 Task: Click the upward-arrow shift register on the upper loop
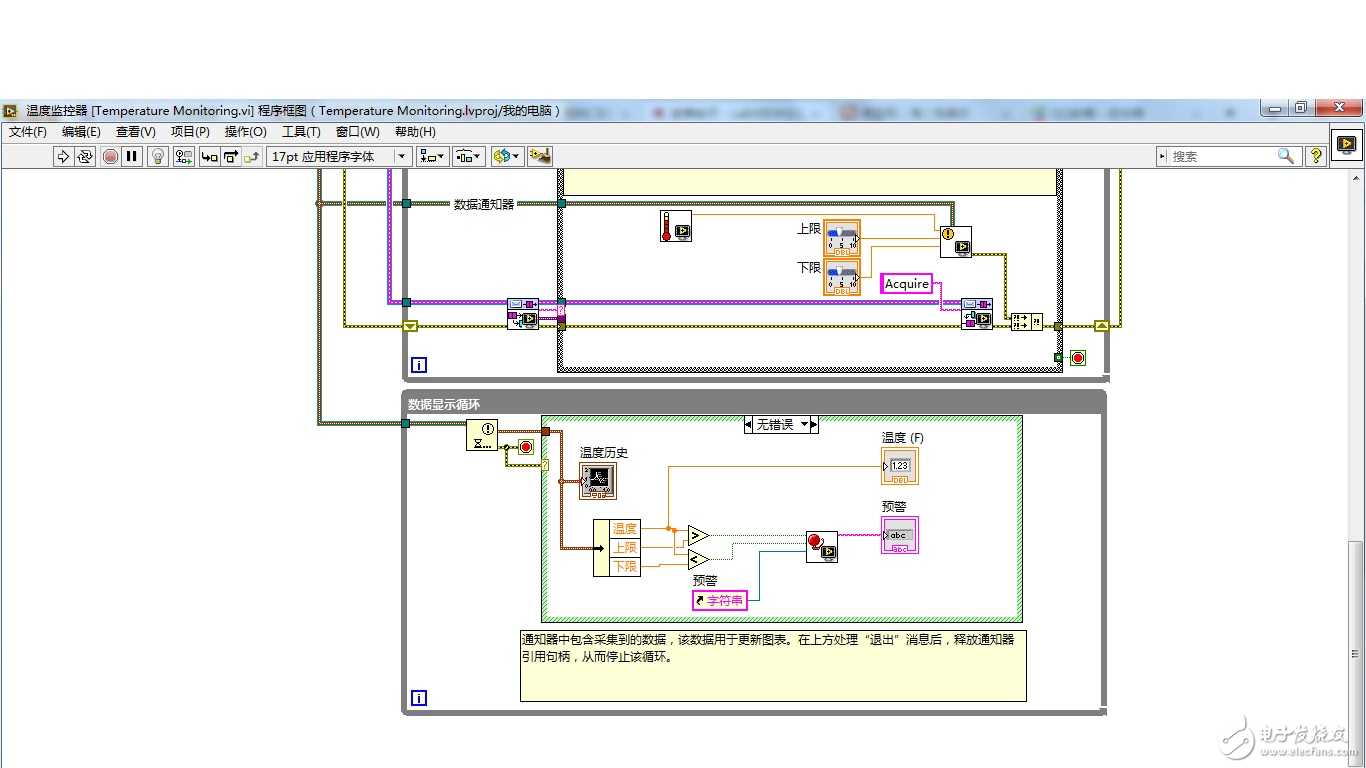coord(1102,326)
